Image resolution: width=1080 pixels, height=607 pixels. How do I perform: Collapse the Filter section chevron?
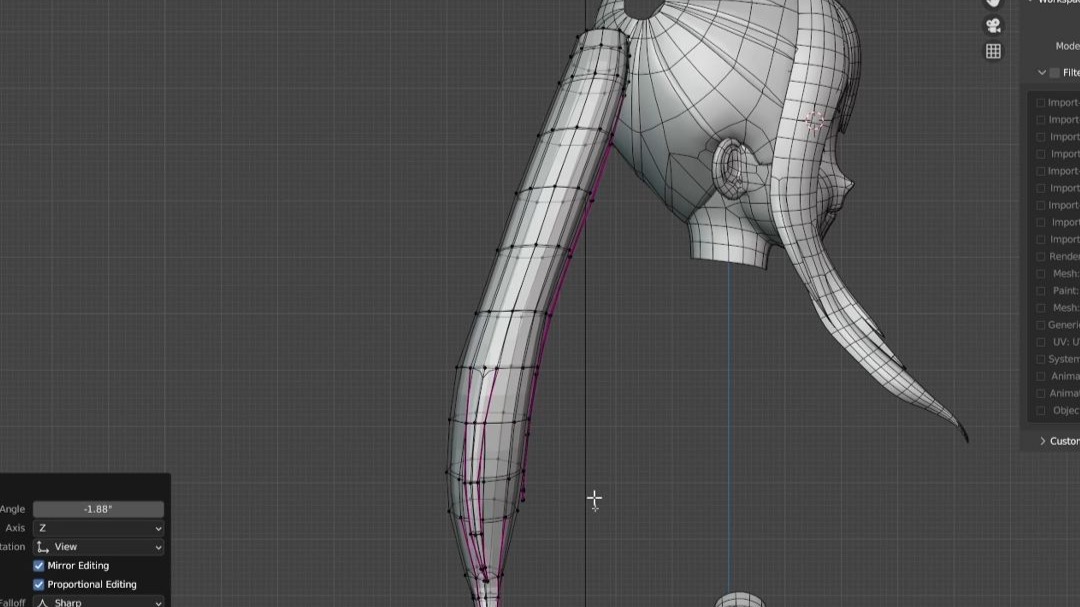point(1042,72)
